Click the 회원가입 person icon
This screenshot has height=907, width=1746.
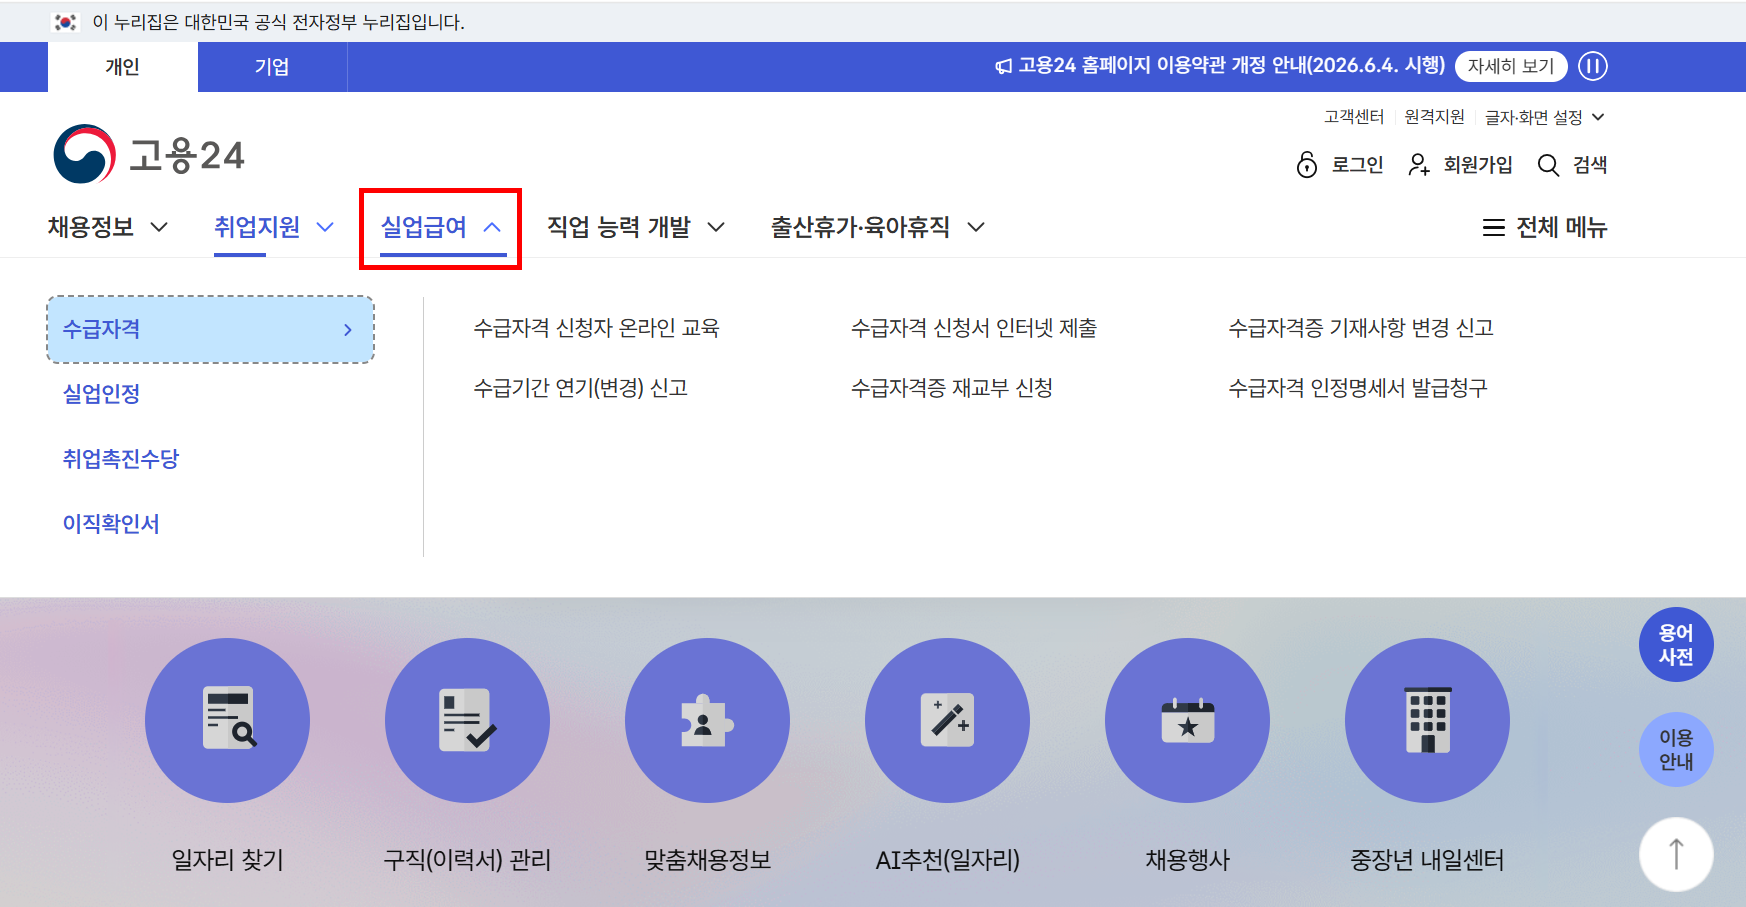coord(1418,164)
